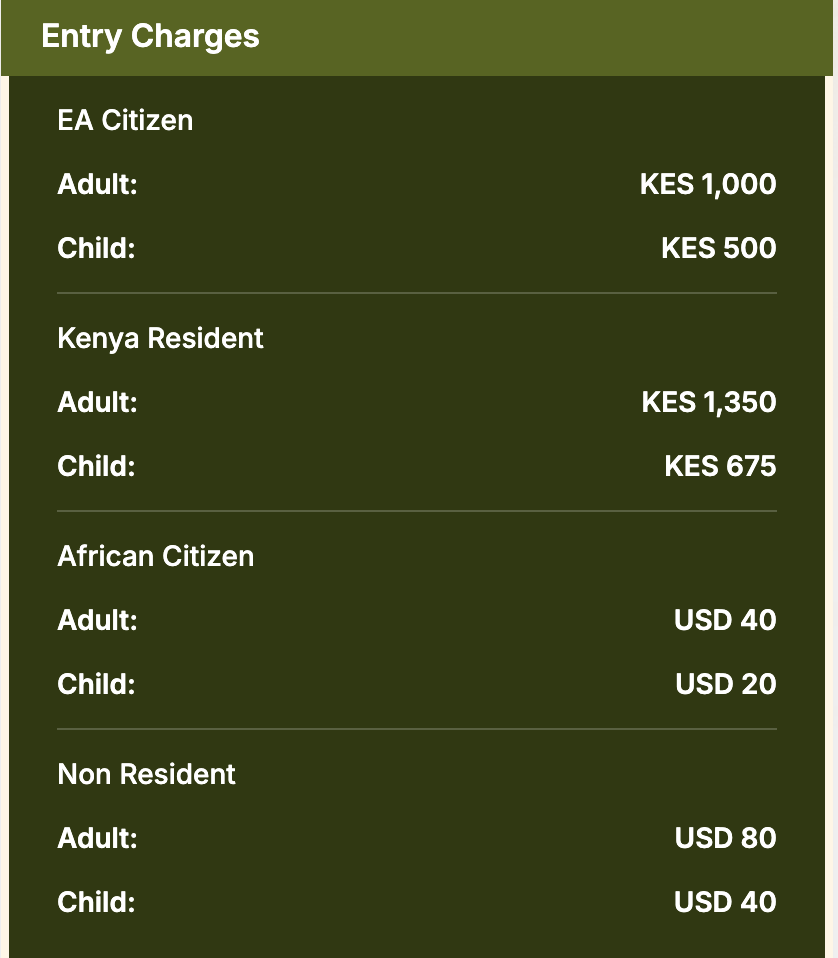Image resolution: width=838 pixels, height=958 pixels.
Task: Click the Child label under Non Resident
Action: coord(96,903)
